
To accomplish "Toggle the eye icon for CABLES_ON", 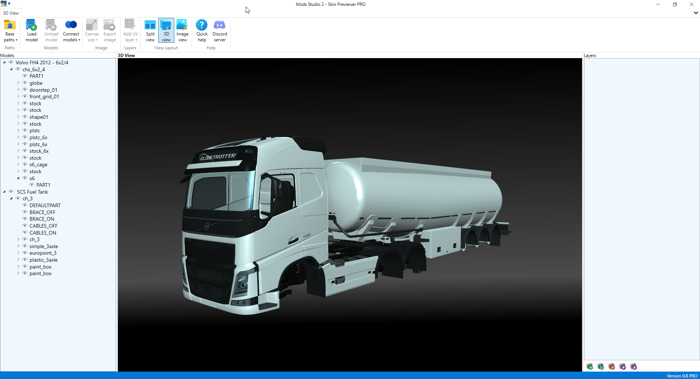I will click(25, 233).
